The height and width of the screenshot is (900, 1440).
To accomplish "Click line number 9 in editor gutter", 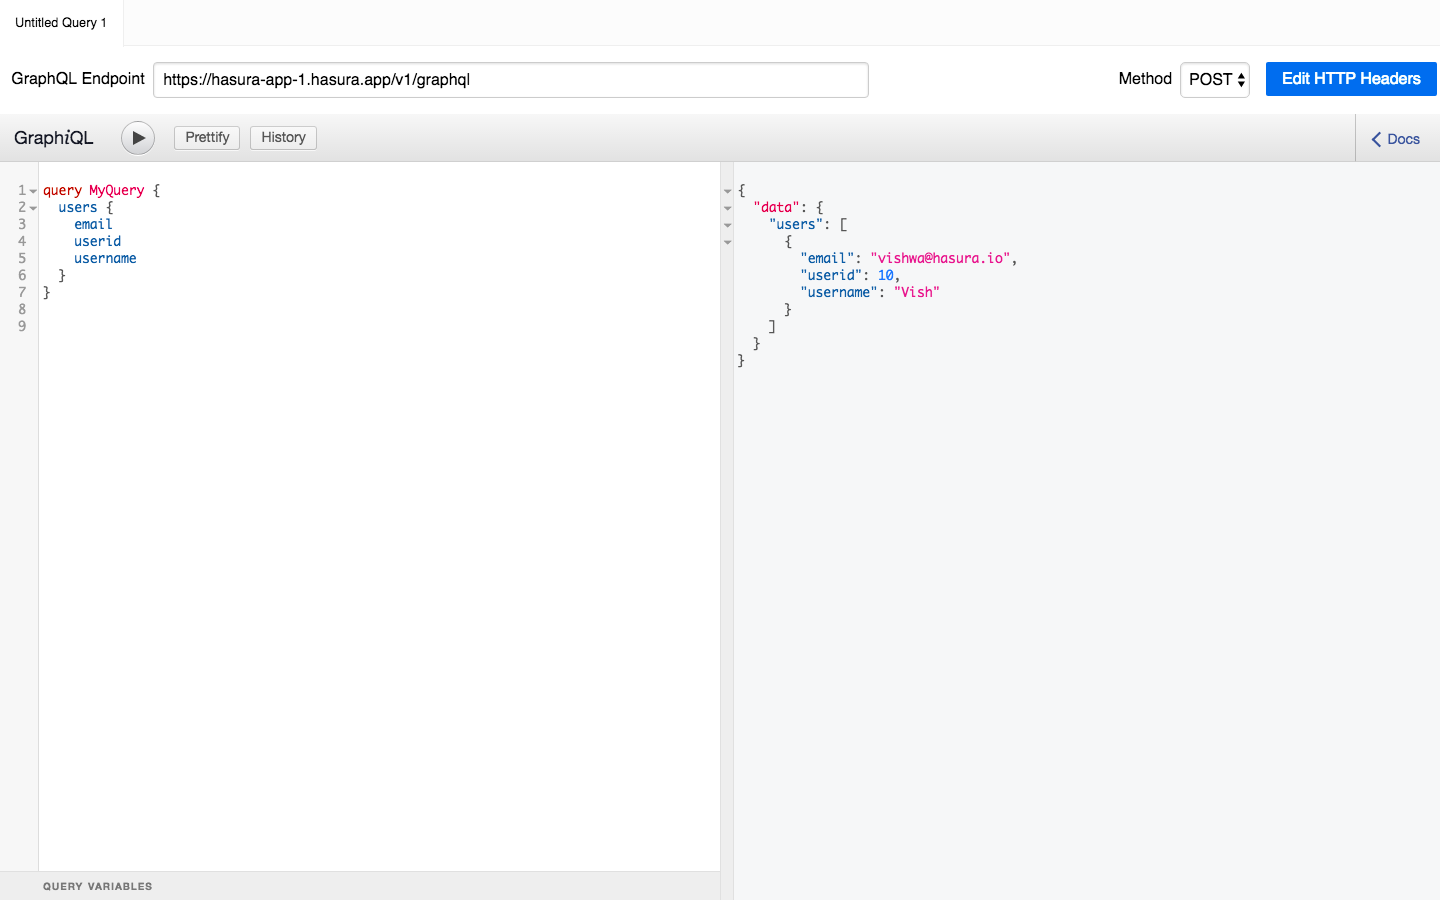I will point(22,326).
